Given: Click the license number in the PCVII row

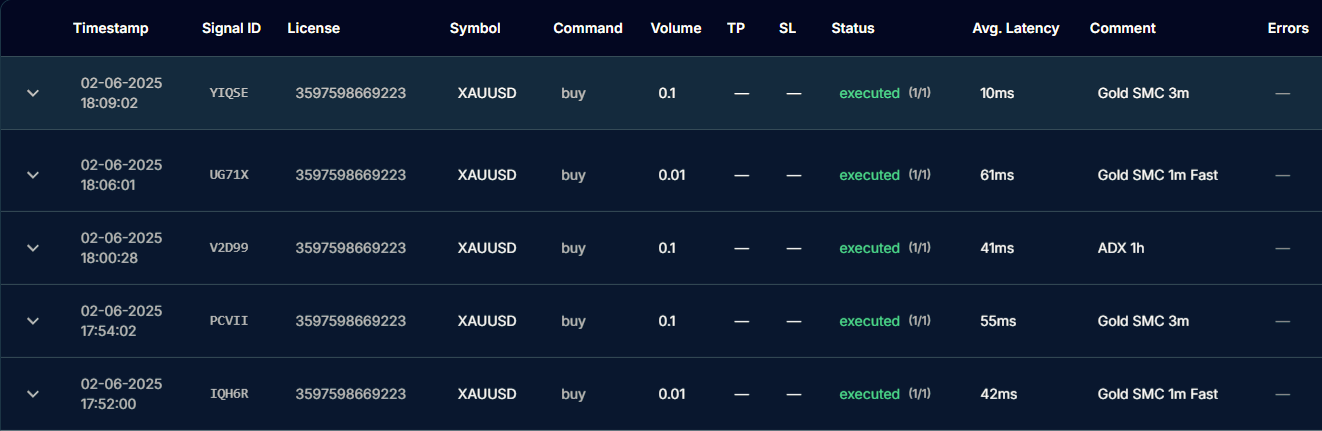Looking at the screenshot, I should pyautogui.click(x=350, y=321).
